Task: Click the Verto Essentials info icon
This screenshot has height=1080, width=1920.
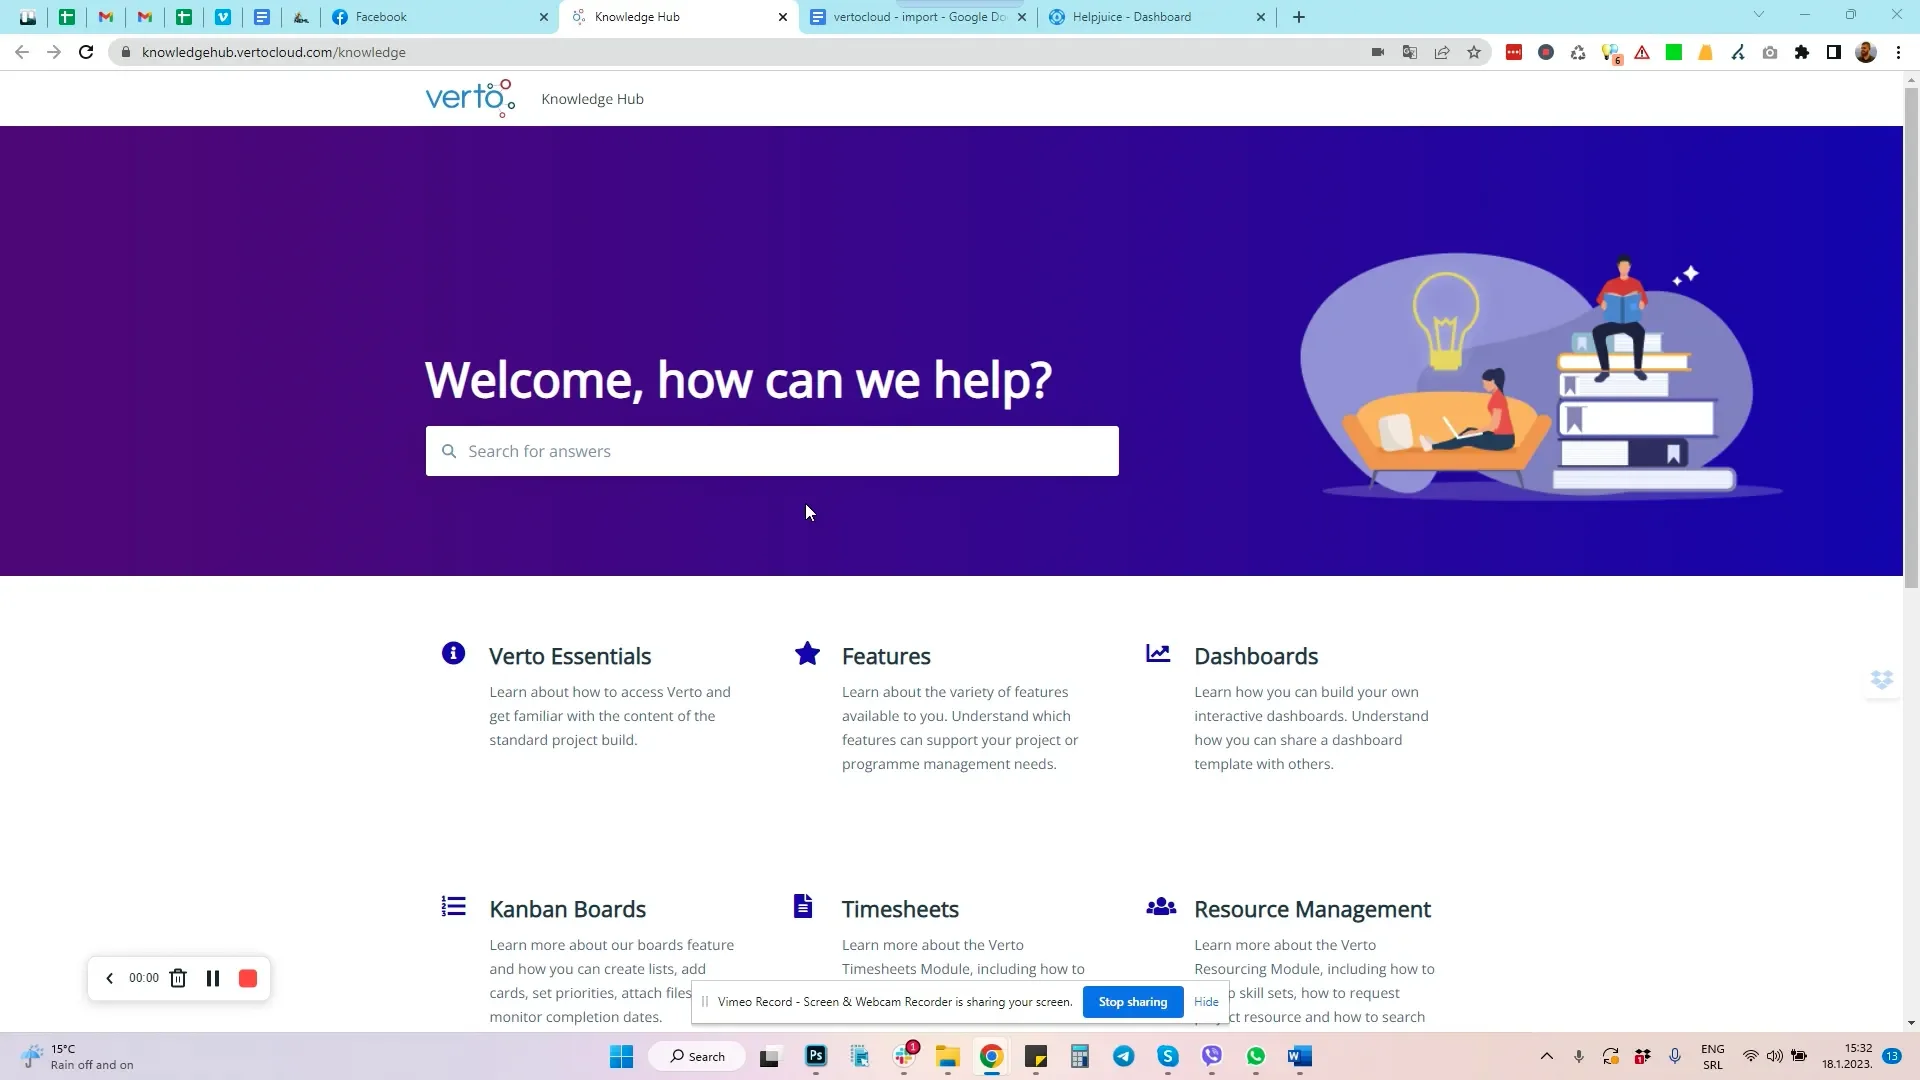Action: pyautogui.click(x=453, y=653)
